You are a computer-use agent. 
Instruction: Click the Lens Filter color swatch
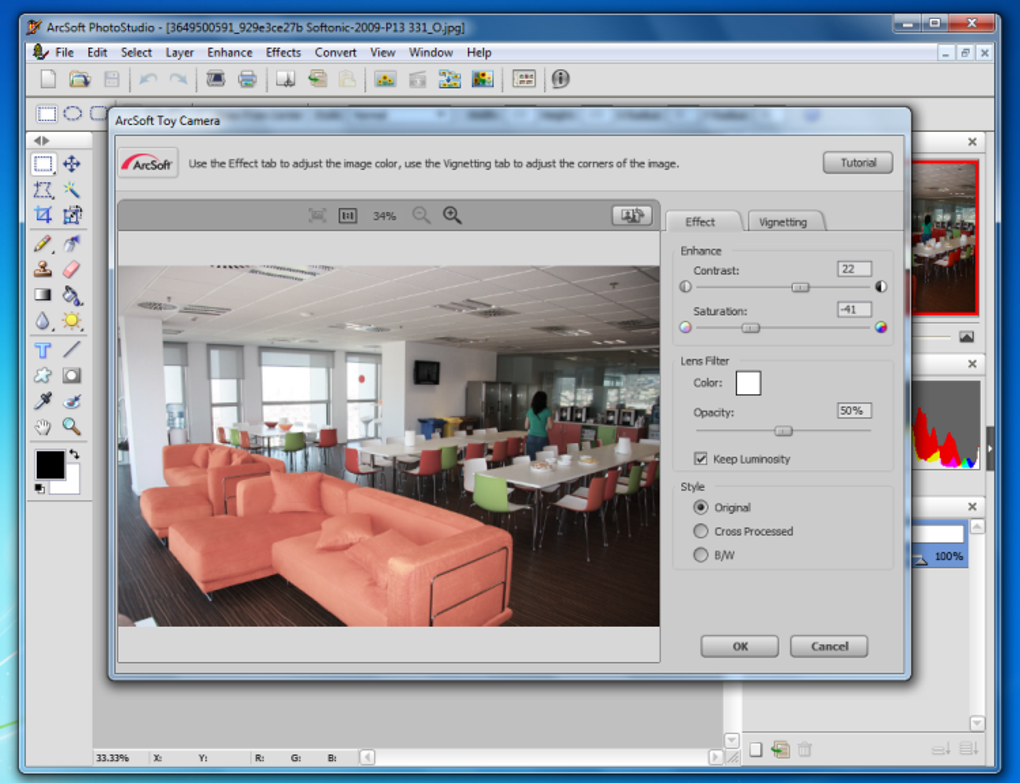point(748,383)
